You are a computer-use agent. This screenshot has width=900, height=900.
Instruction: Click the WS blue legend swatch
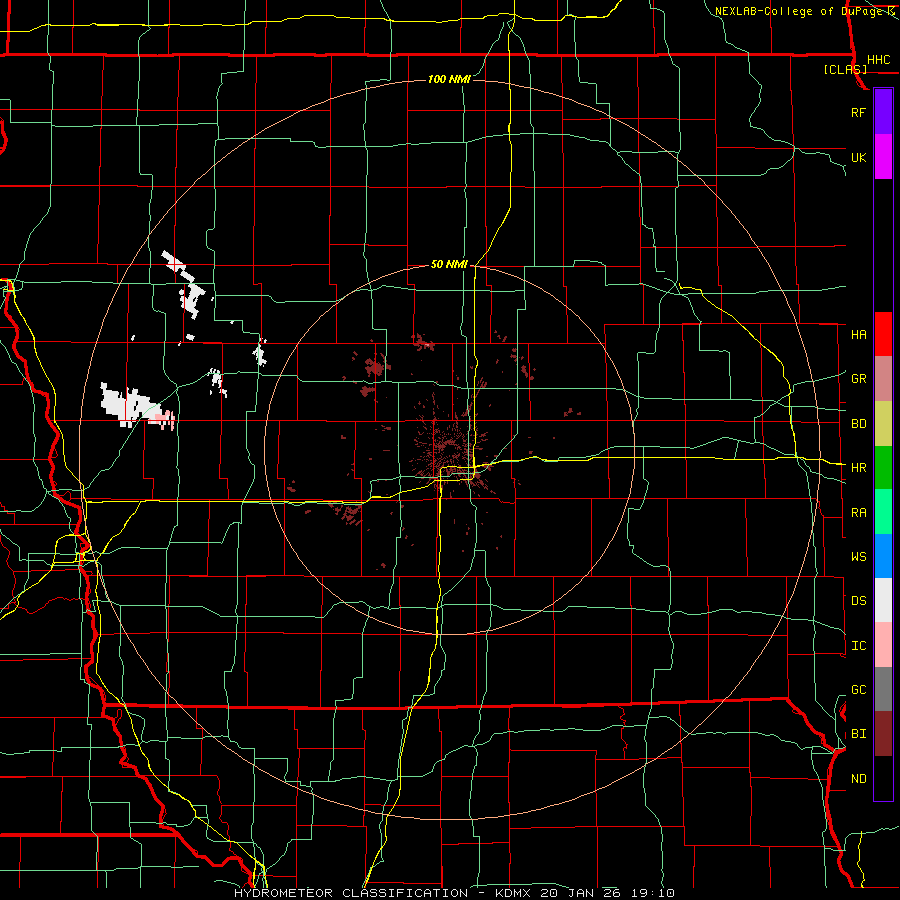pos(883,556)
